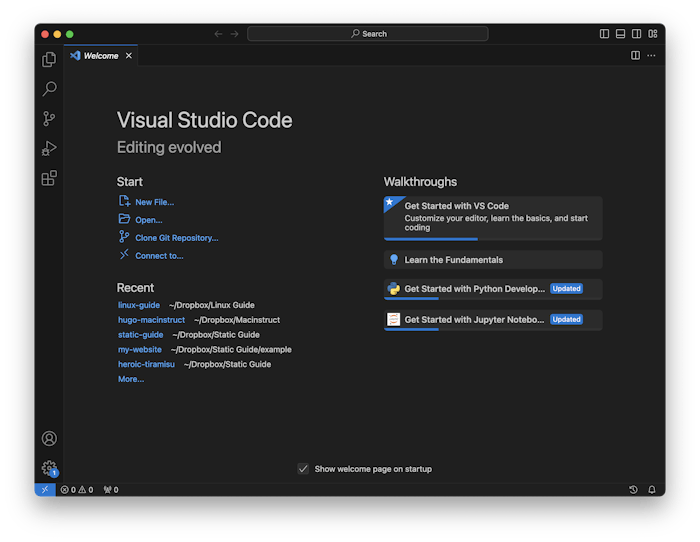Open the Explorer view in activity bar
The image size is (700, 542).
pyautogui.click(x=49, y=60)
